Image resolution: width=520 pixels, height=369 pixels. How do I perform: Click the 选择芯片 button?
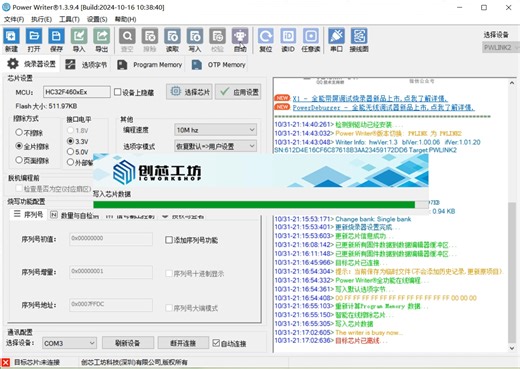(190, 92)
